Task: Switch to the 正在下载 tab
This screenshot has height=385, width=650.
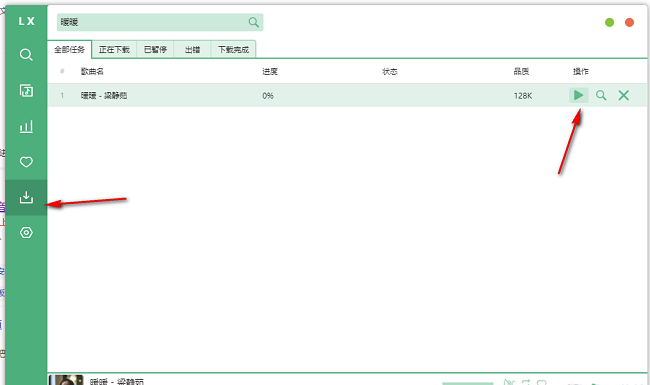Action: point(114,50)
